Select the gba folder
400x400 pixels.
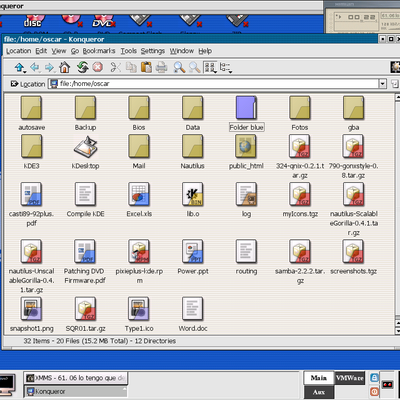click(353, 113)
